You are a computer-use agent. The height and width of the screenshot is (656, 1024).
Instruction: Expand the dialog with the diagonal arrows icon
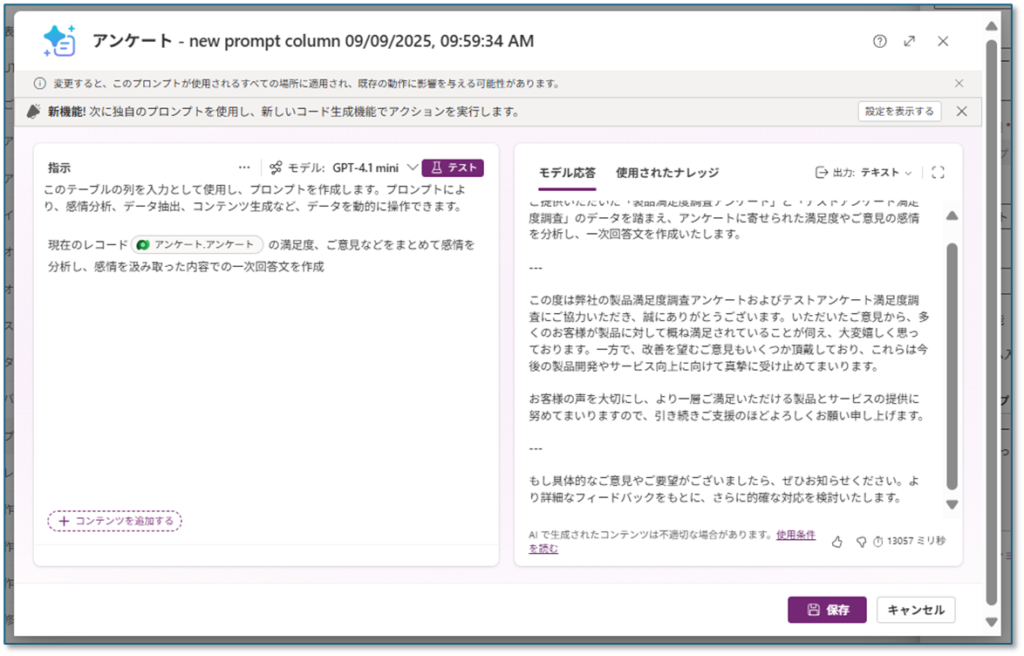coord(909,41)
